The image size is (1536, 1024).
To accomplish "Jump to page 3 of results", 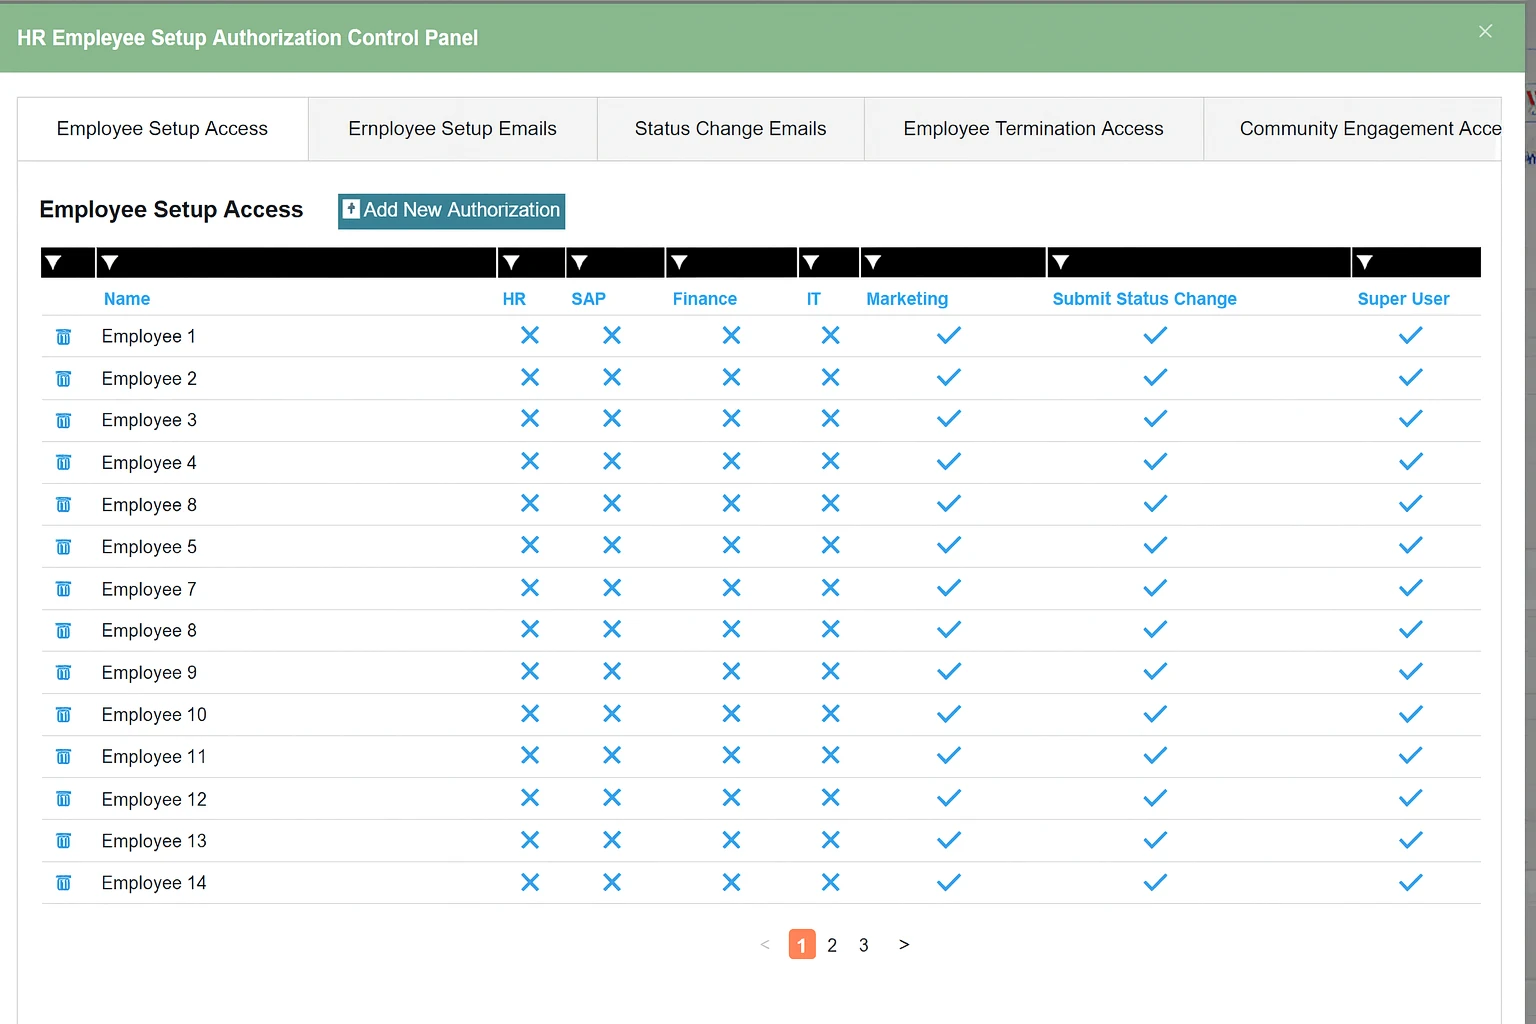I will 864,945.
